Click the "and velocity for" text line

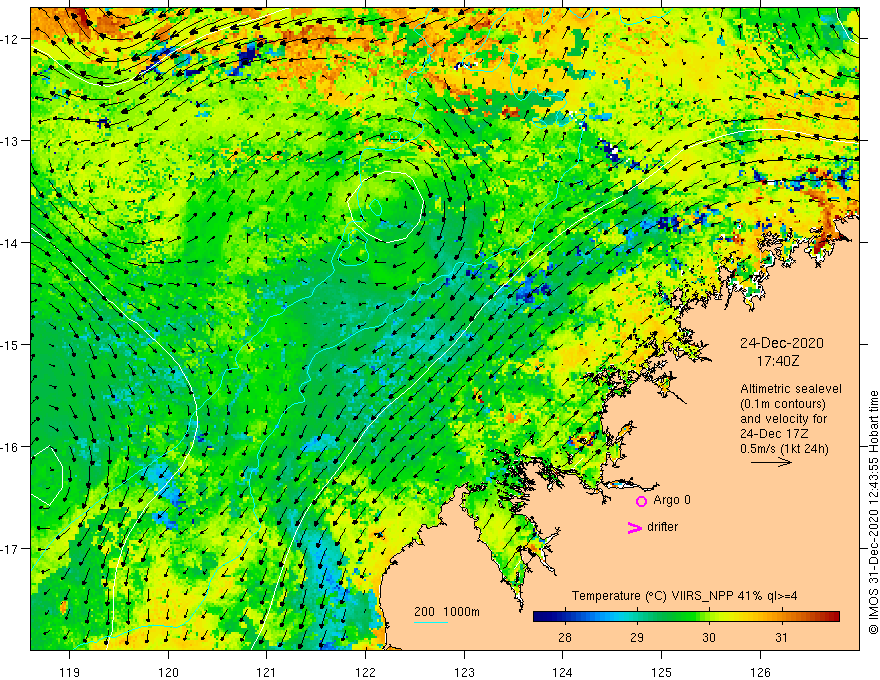pos(783,419)
